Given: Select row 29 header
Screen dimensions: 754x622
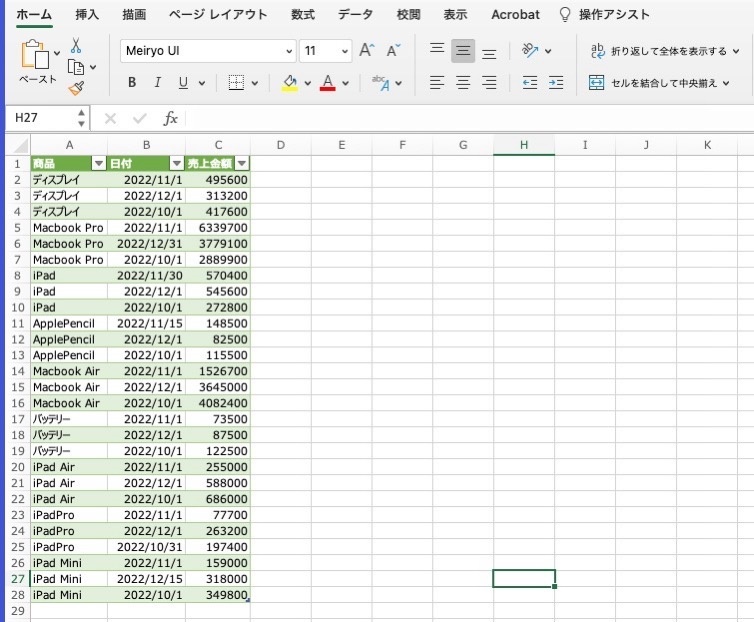Looking at the screenshot, I should coord(18,611).
